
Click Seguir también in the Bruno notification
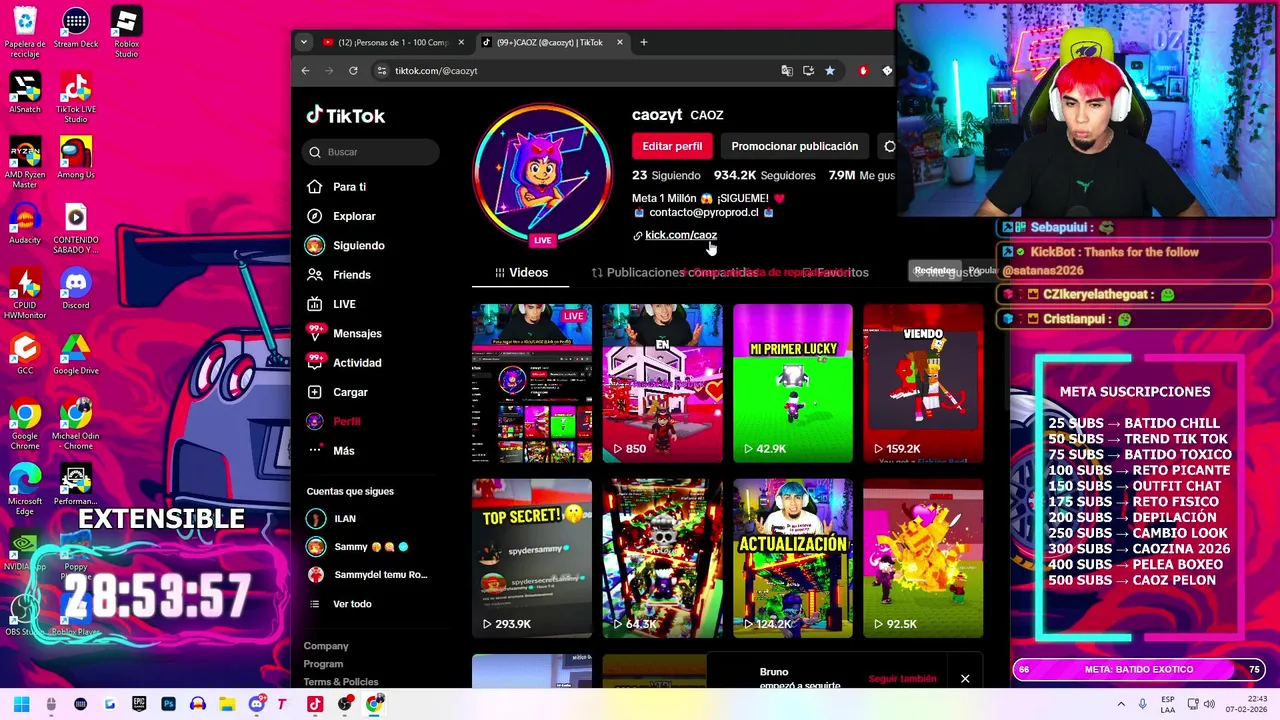902,679
